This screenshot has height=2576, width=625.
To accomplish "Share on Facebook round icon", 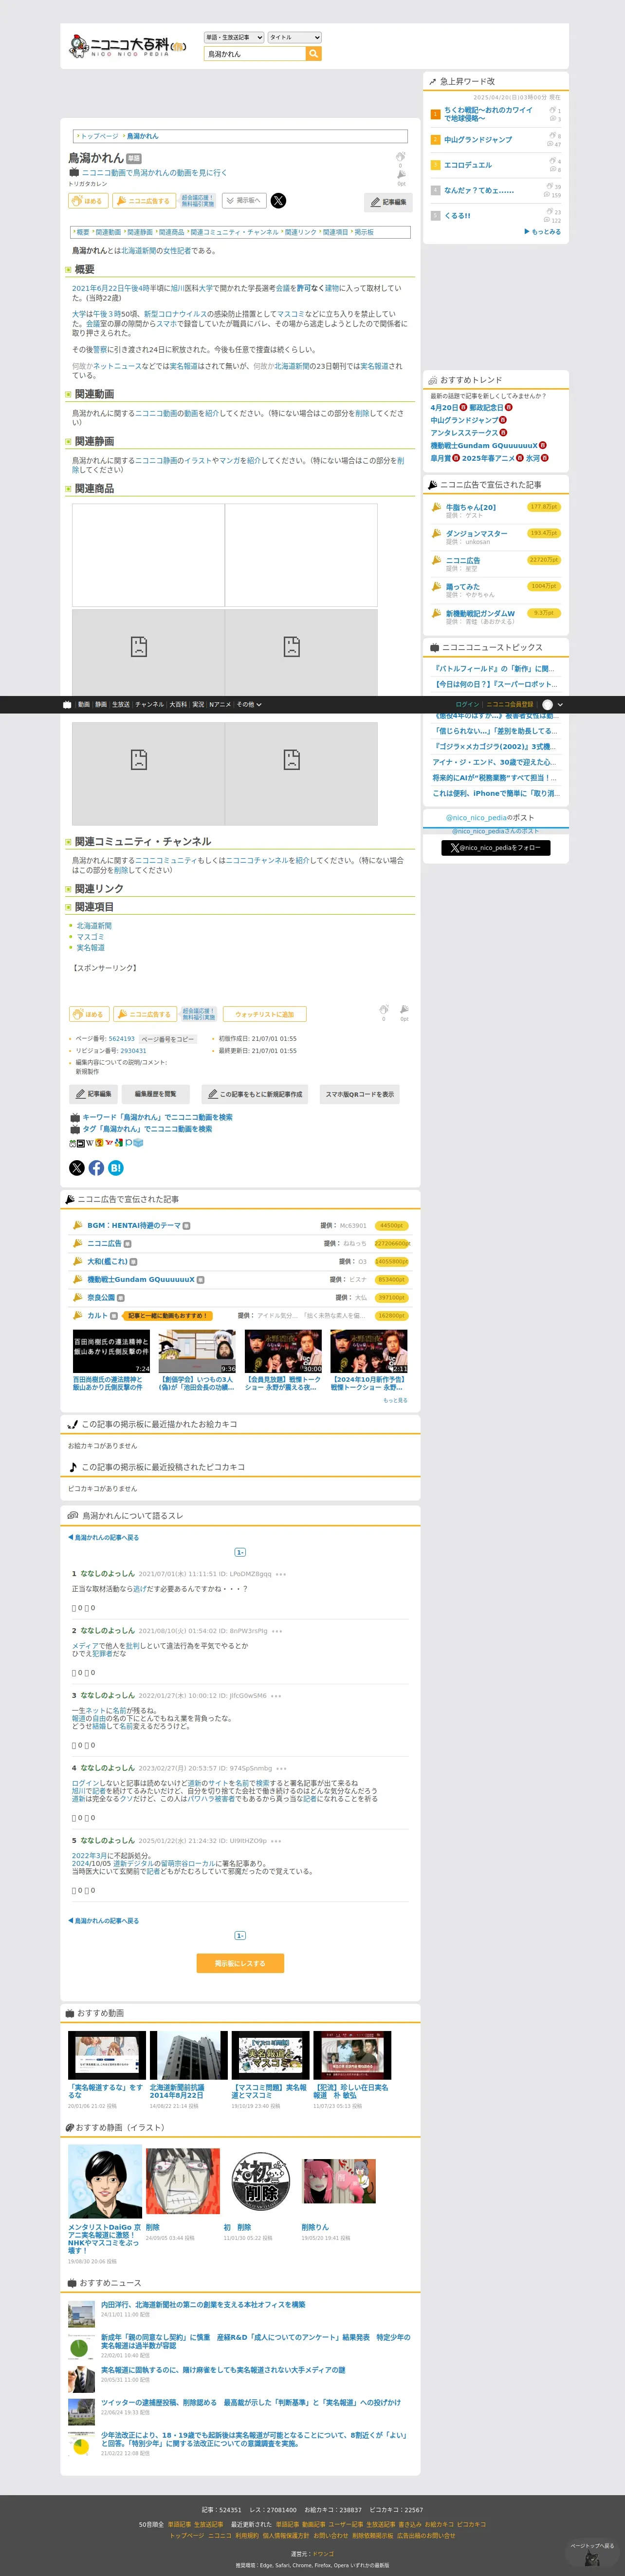I will click(96, 1168).
